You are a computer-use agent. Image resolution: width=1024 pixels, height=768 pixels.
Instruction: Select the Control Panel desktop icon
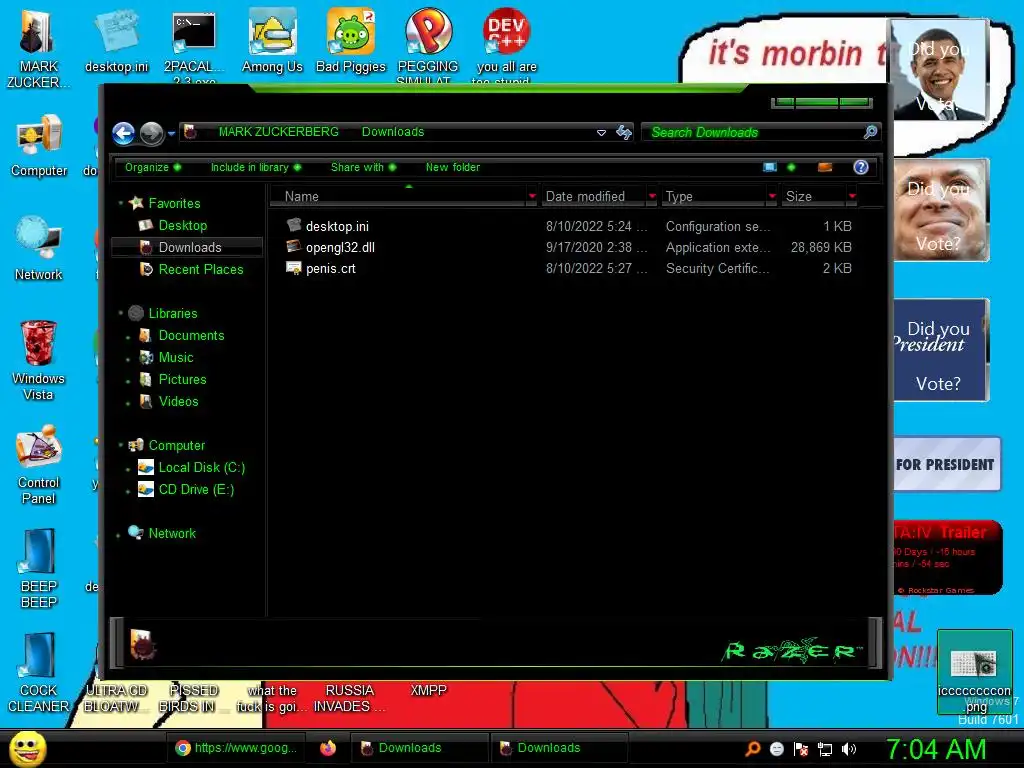(x=39, y=465)
